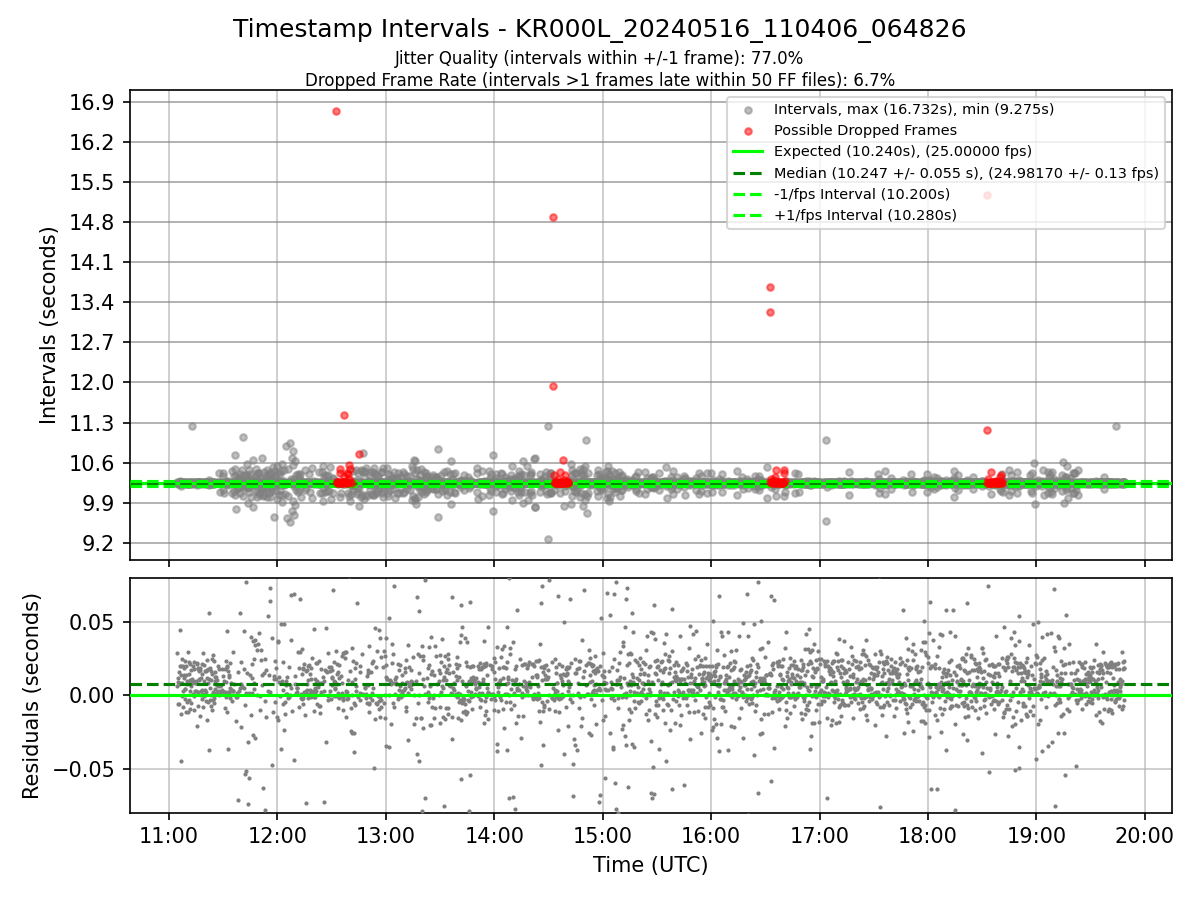Click the y-axis tick label '16.2'

pyautogui.click(x=94, y=142)
